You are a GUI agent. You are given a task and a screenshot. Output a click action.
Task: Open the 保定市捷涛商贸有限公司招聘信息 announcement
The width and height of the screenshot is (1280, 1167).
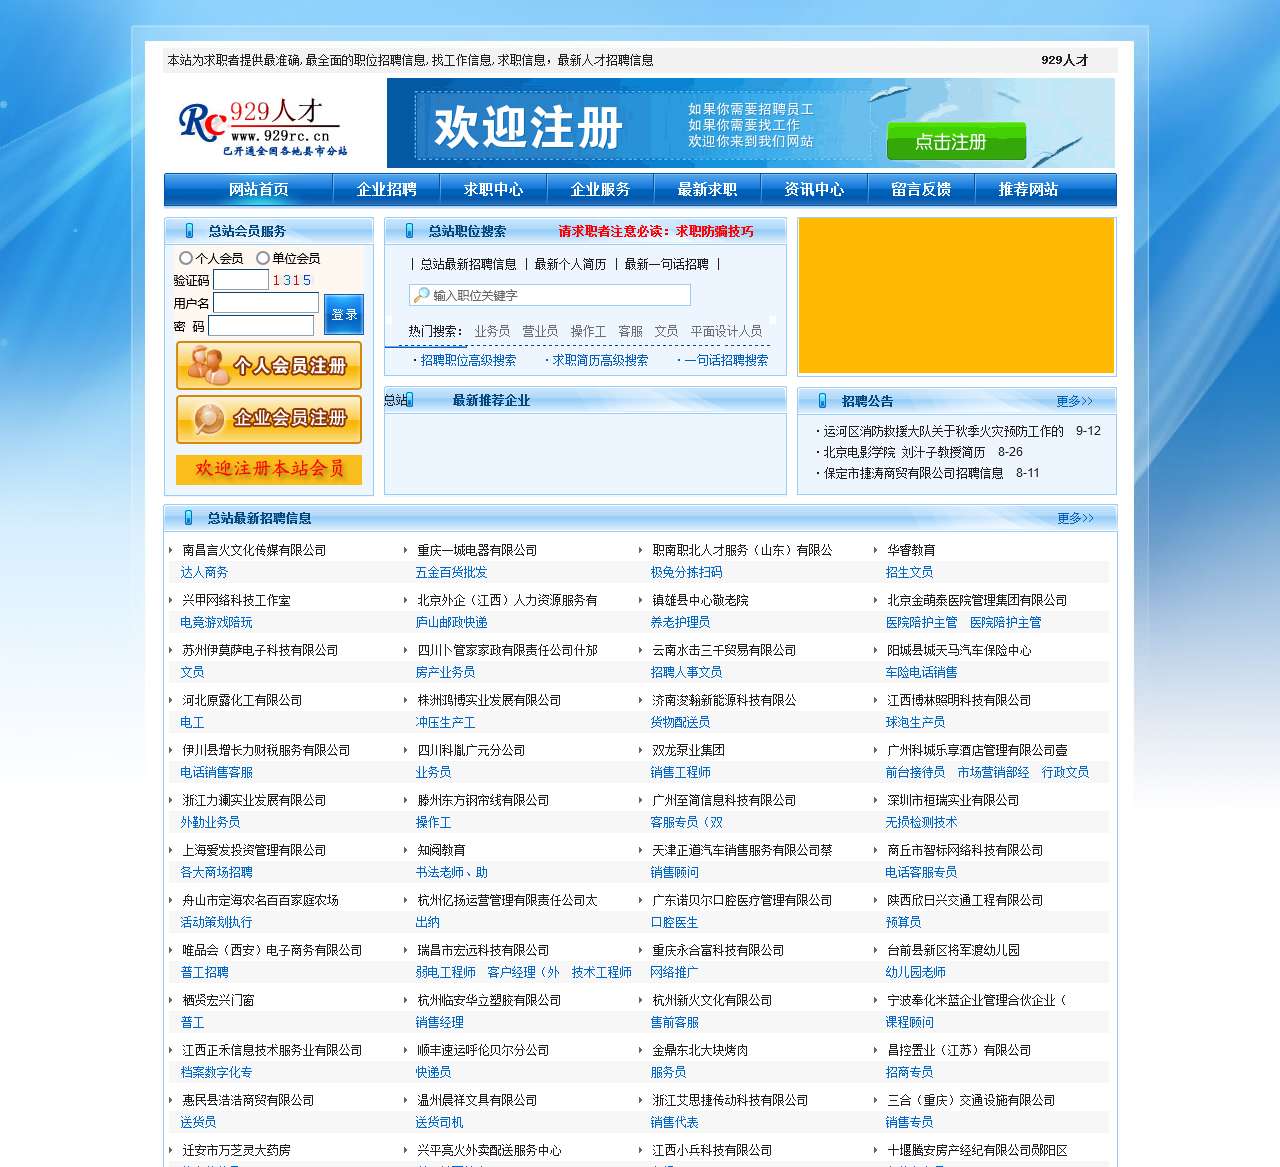[x=913, y=473]
